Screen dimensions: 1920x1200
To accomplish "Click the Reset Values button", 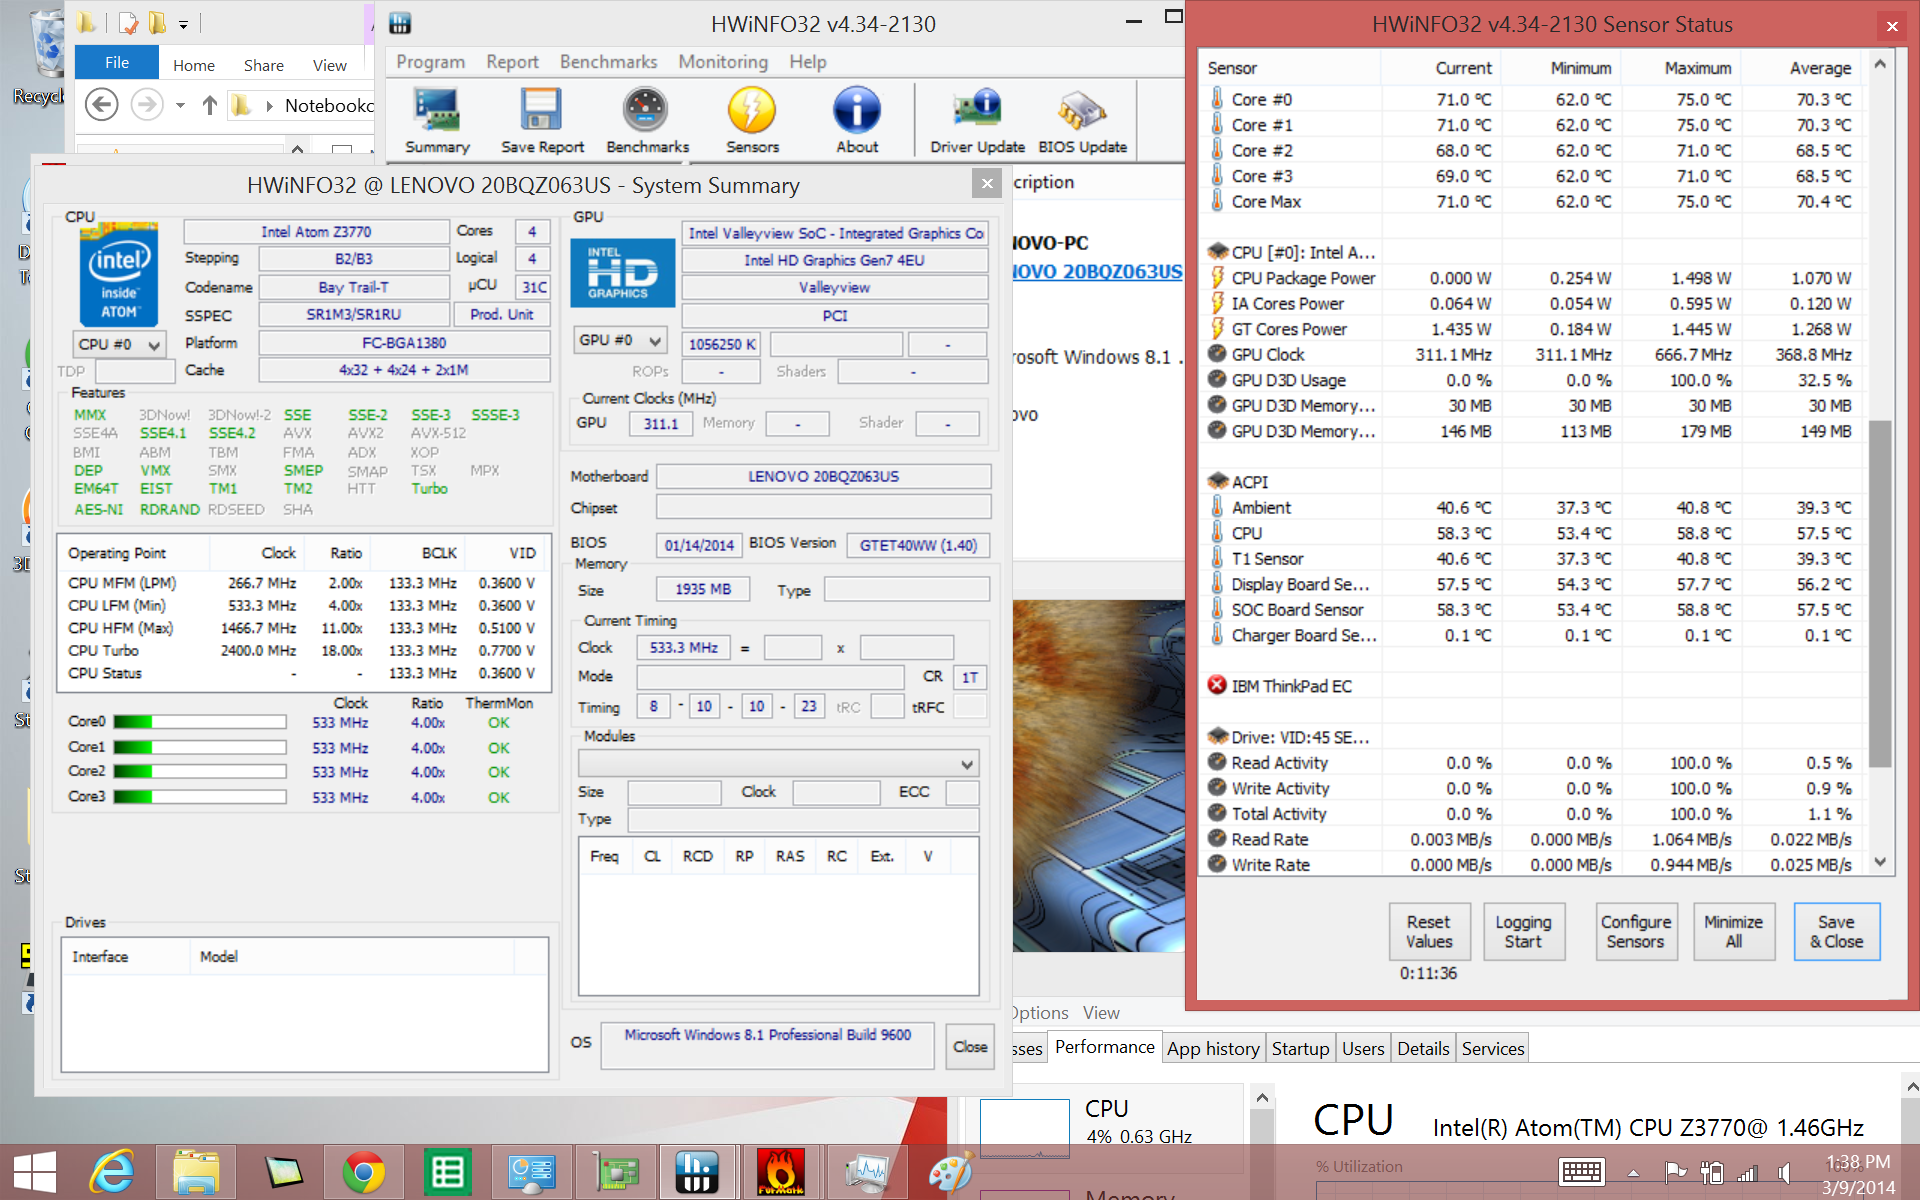I will click(x=1428, y=932).
